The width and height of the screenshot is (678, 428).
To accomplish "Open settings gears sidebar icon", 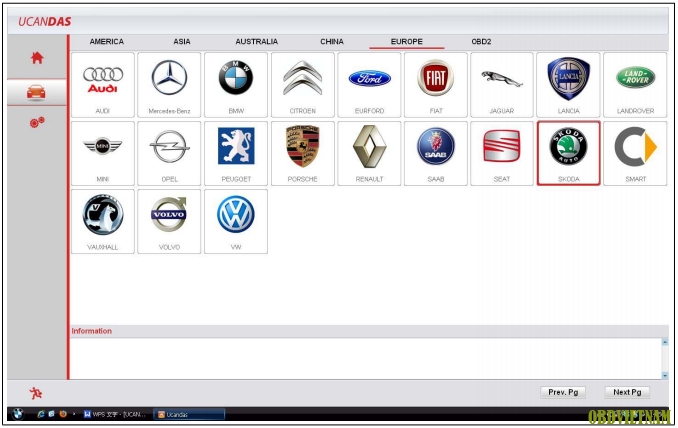I will tap(37, 123).
